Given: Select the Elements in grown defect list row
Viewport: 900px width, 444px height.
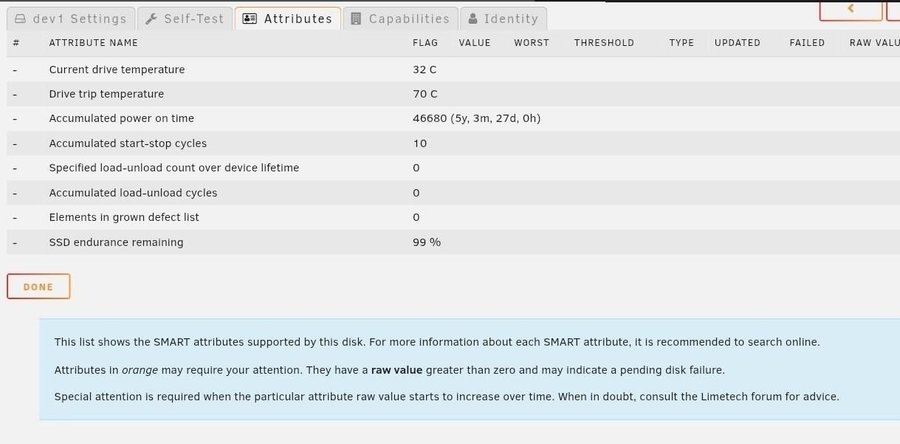Looking at the screenshot, I should coord(453,217).
